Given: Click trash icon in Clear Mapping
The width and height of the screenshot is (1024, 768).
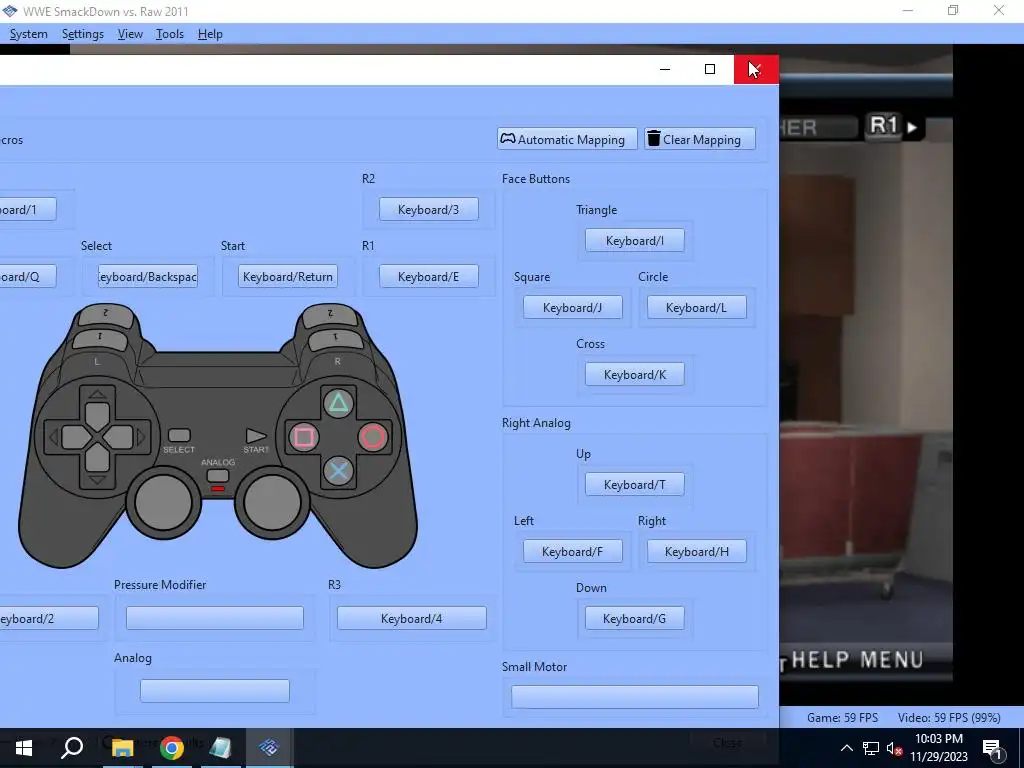Looking at the screenshot, I should [x=654, y=138].
